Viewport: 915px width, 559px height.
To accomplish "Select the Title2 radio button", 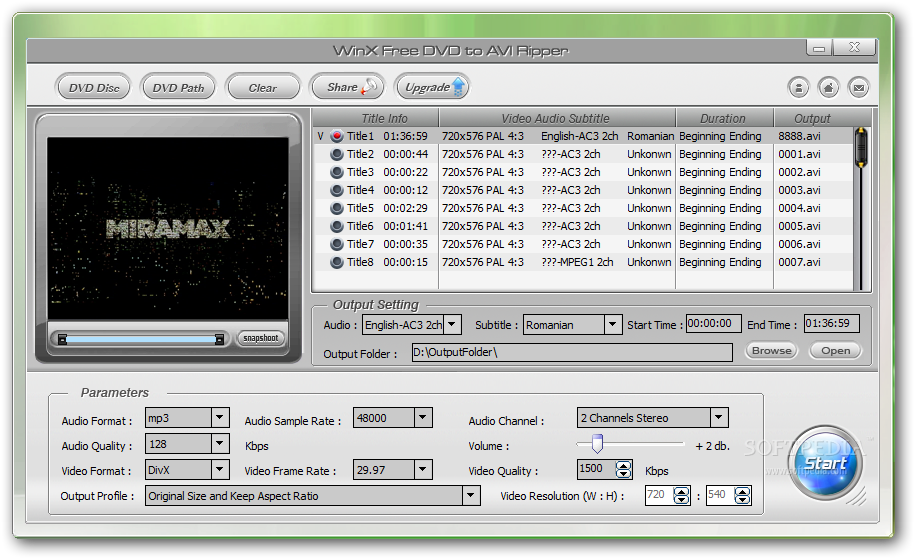I will click(337, 154).
